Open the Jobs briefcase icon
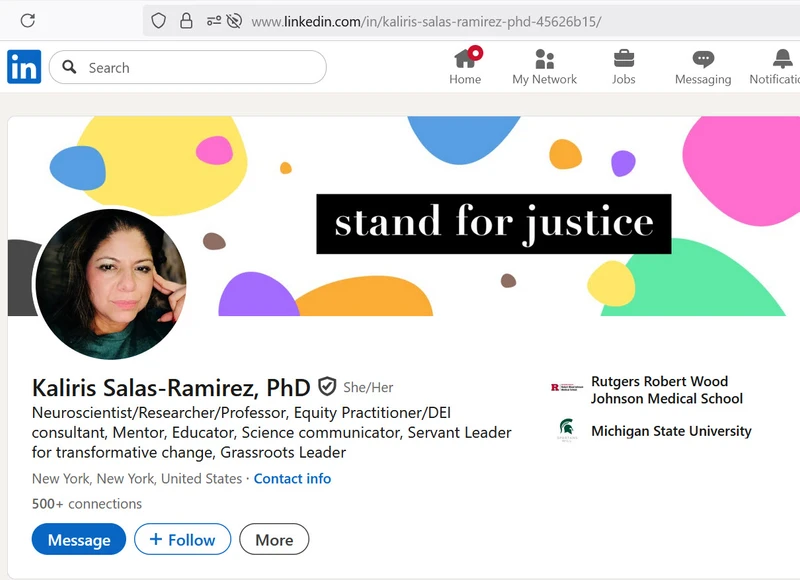 (x=624, y=58)
